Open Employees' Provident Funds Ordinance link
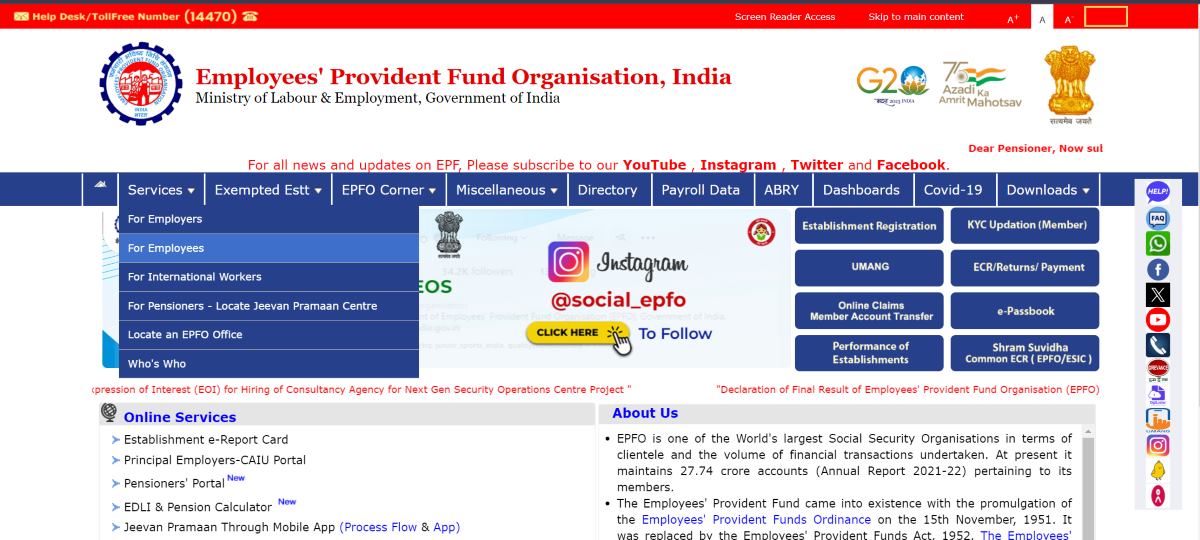Image resolution: width=1200 pixels, height=540 pixels. (x=756, y=520)
